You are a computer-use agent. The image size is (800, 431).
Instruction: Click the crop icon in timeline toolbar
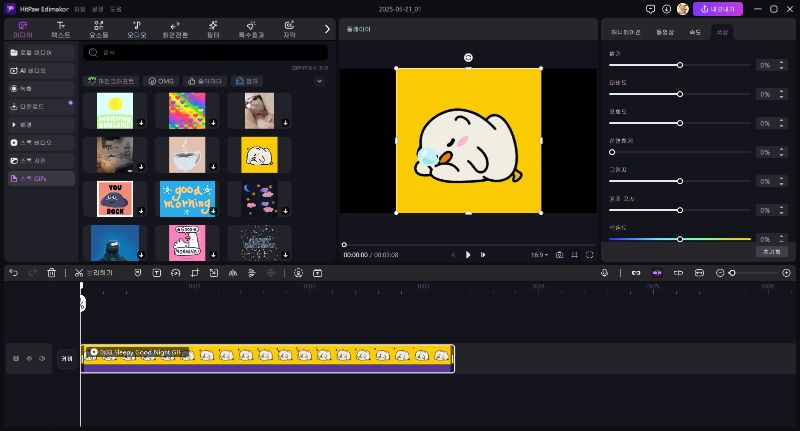tap(194, 273)
